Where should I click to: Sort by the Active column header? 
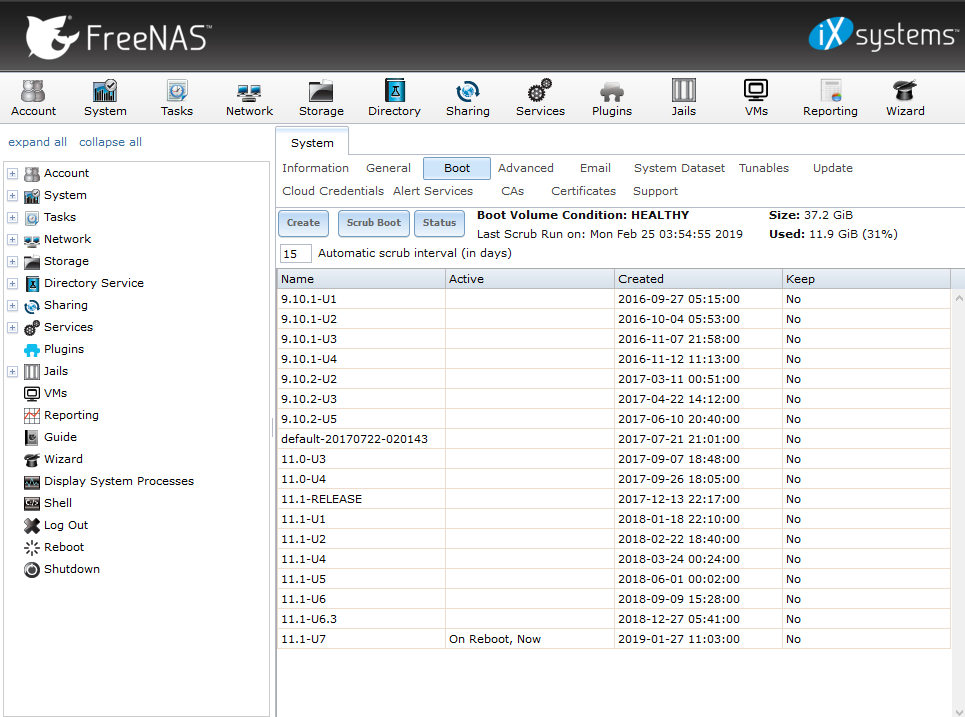(x=529, y=279)
